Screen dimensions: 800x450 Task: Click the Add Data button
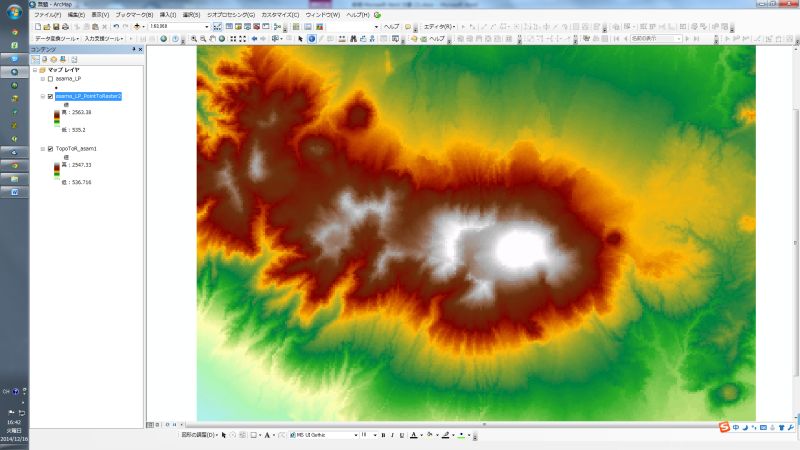tap(137, 27)
